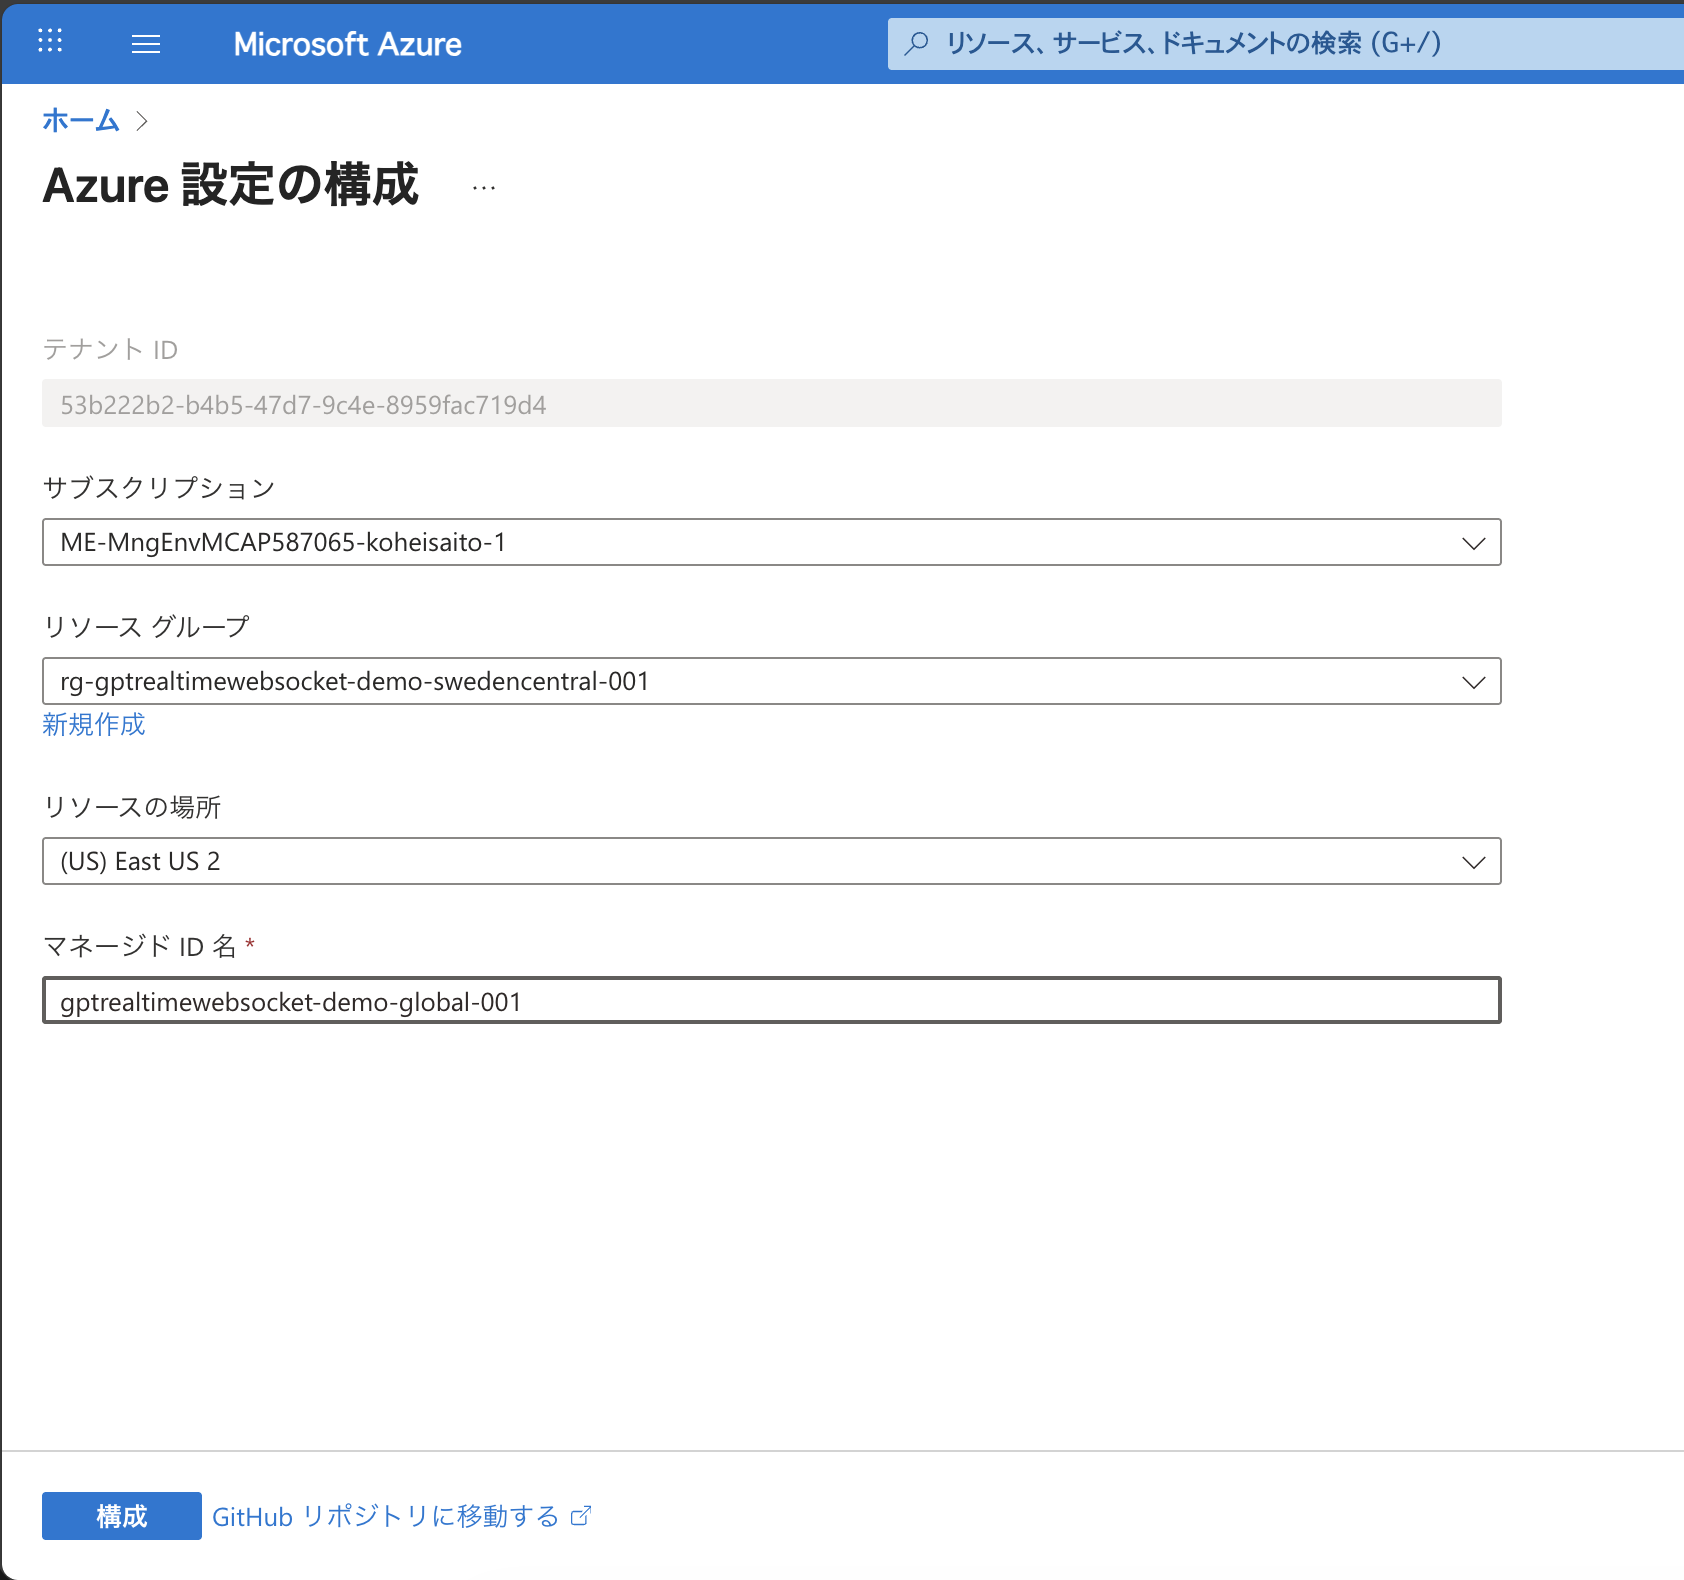1684x1580 pixels.
Task: Click the 構成 button
Action: tap(122, 1516)
